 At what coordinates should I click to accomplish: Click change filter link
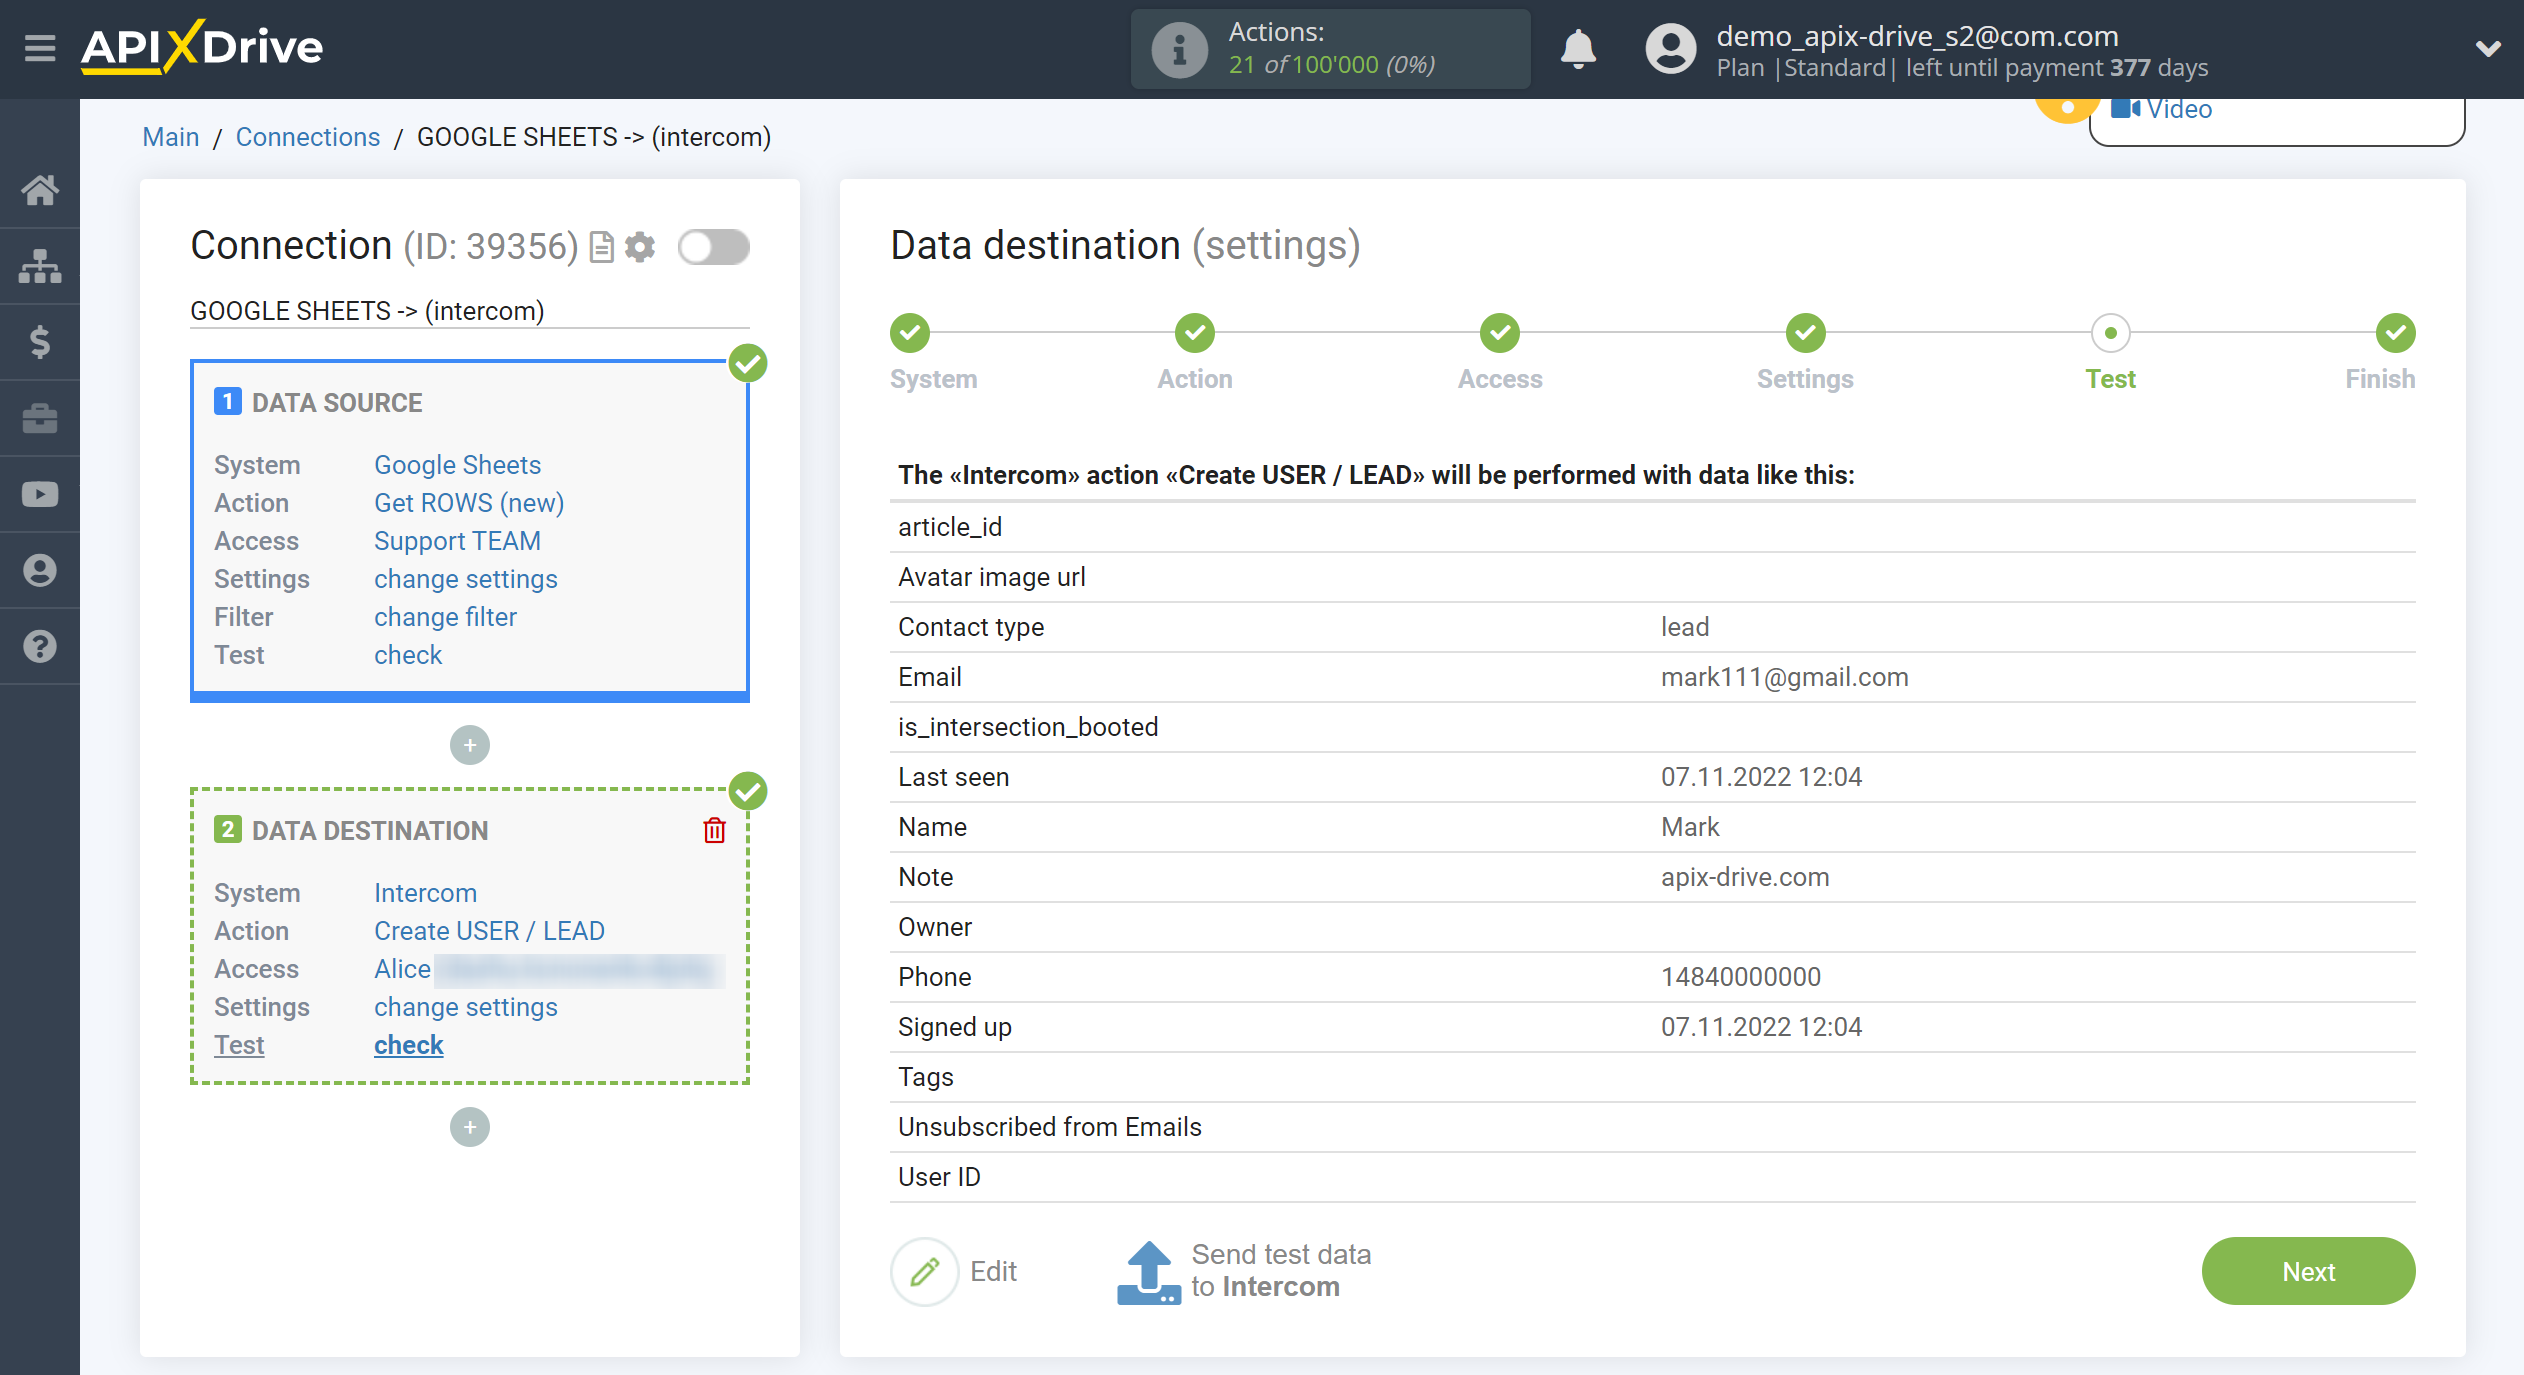click(445, 617)
